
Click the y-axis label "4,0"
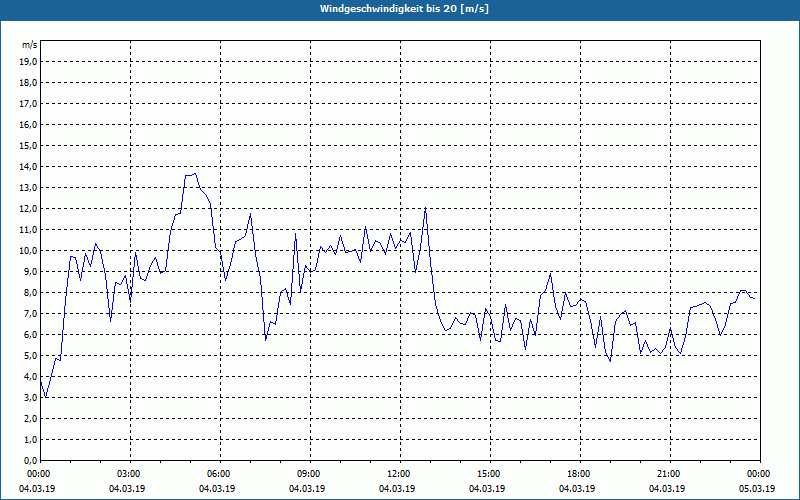point(30,377)
